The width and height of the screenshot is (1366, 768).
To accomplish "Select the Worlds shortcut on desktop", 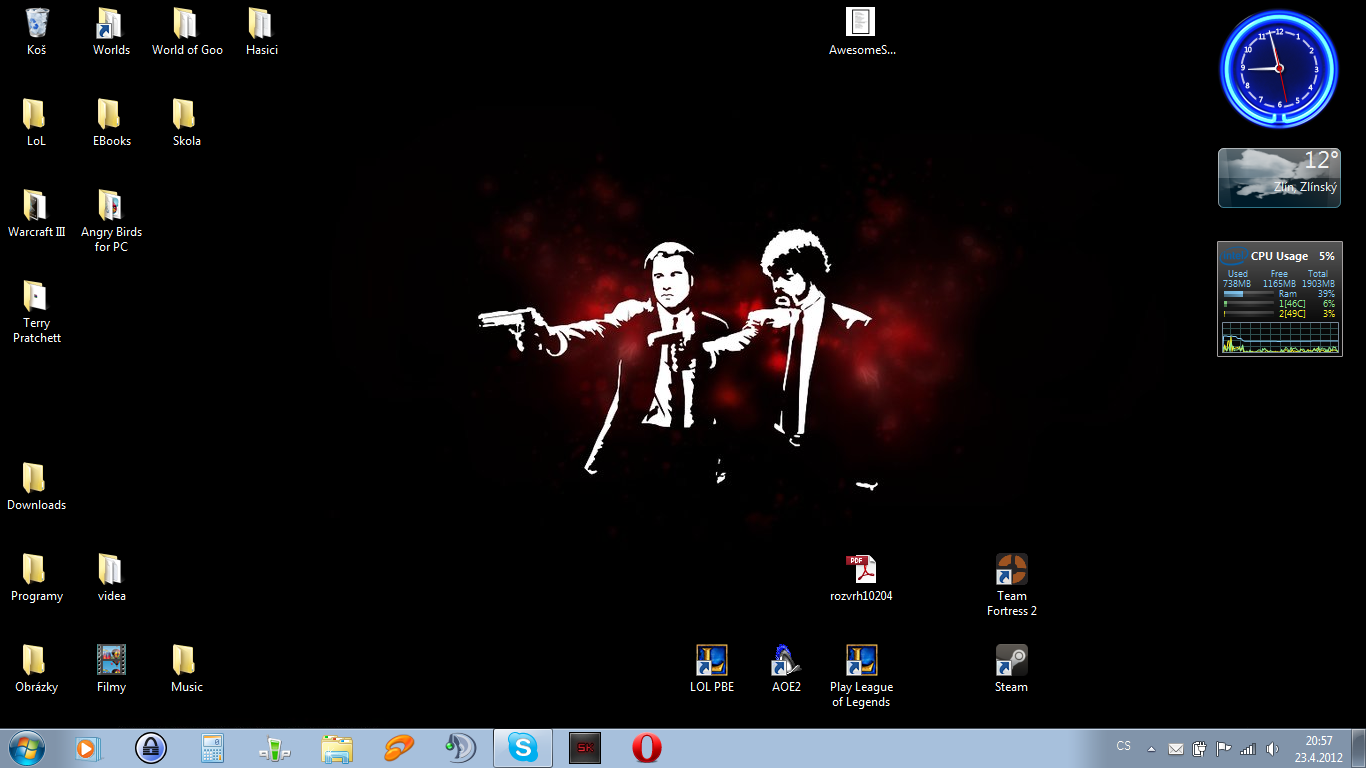I will (111, 32).
